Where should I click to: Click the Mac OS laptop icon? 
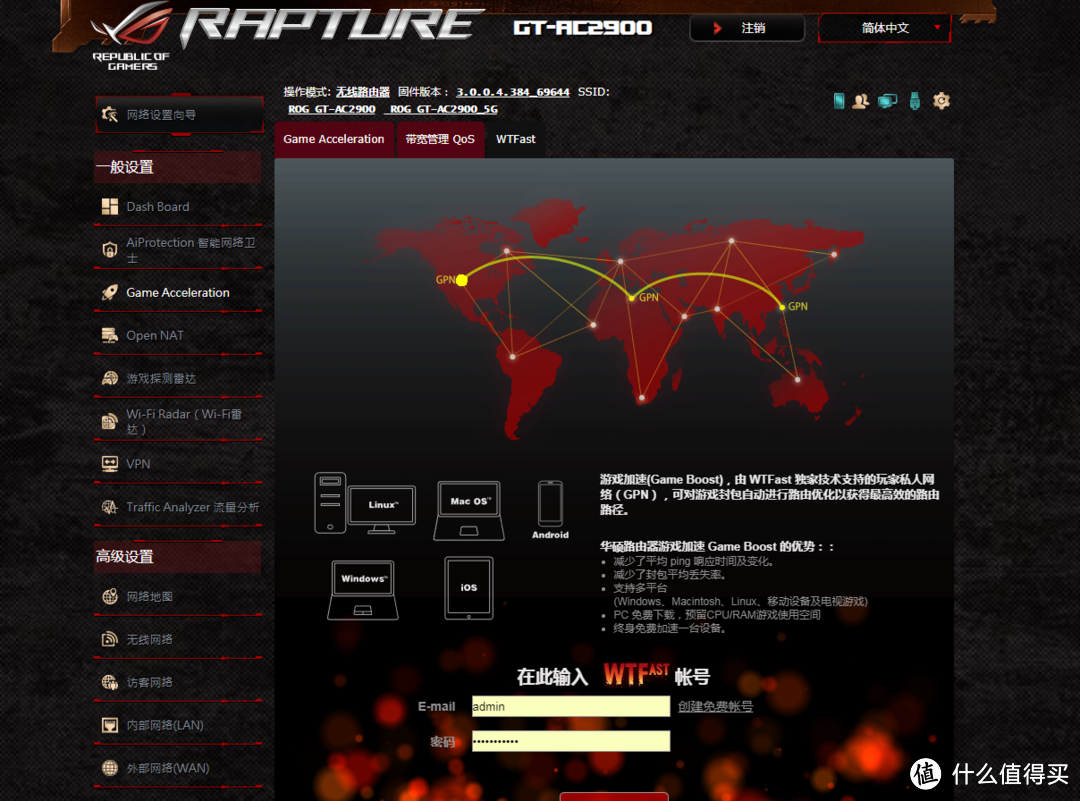click(469, 510)
